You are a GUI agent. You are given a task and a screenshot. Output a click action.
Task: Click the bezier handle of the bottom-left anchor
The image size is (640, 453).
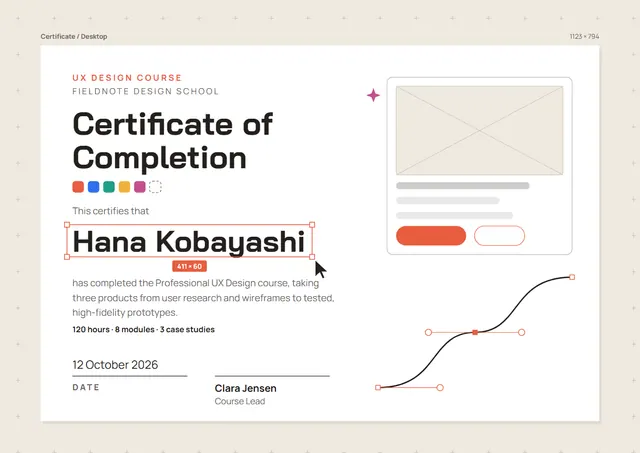(440, 388)
